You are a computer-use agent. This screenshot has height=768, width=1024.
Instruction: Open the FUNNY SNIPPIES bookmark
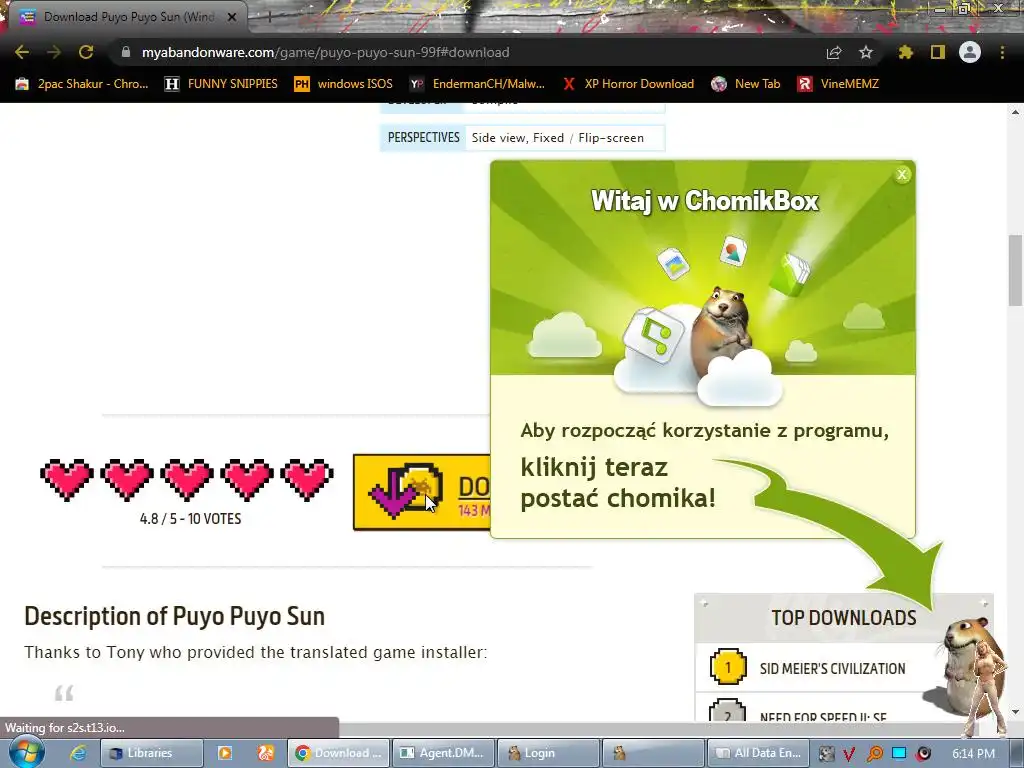tap(221, 84)
